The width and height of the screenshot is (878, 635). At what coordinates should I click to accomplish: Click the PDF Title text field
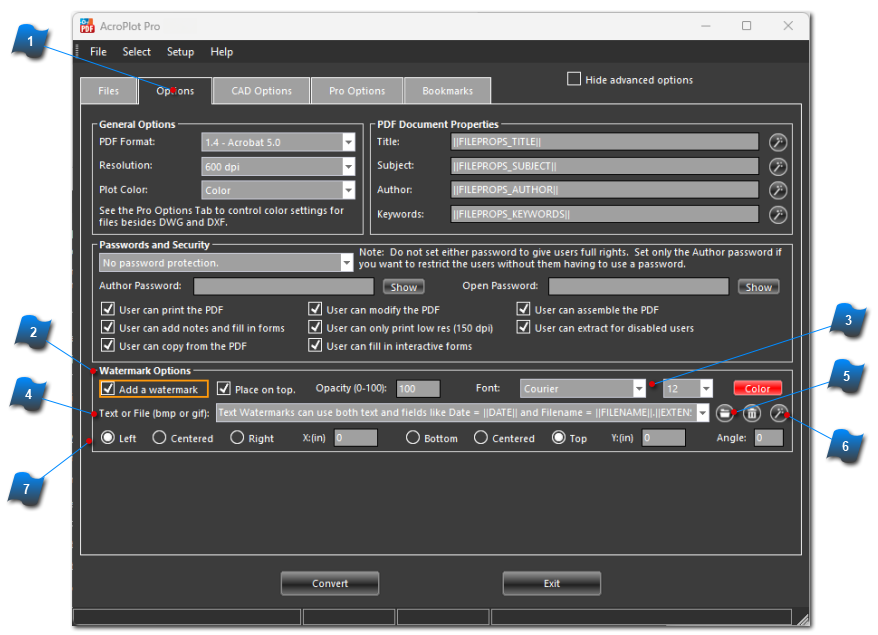click(x=604, y=142)
